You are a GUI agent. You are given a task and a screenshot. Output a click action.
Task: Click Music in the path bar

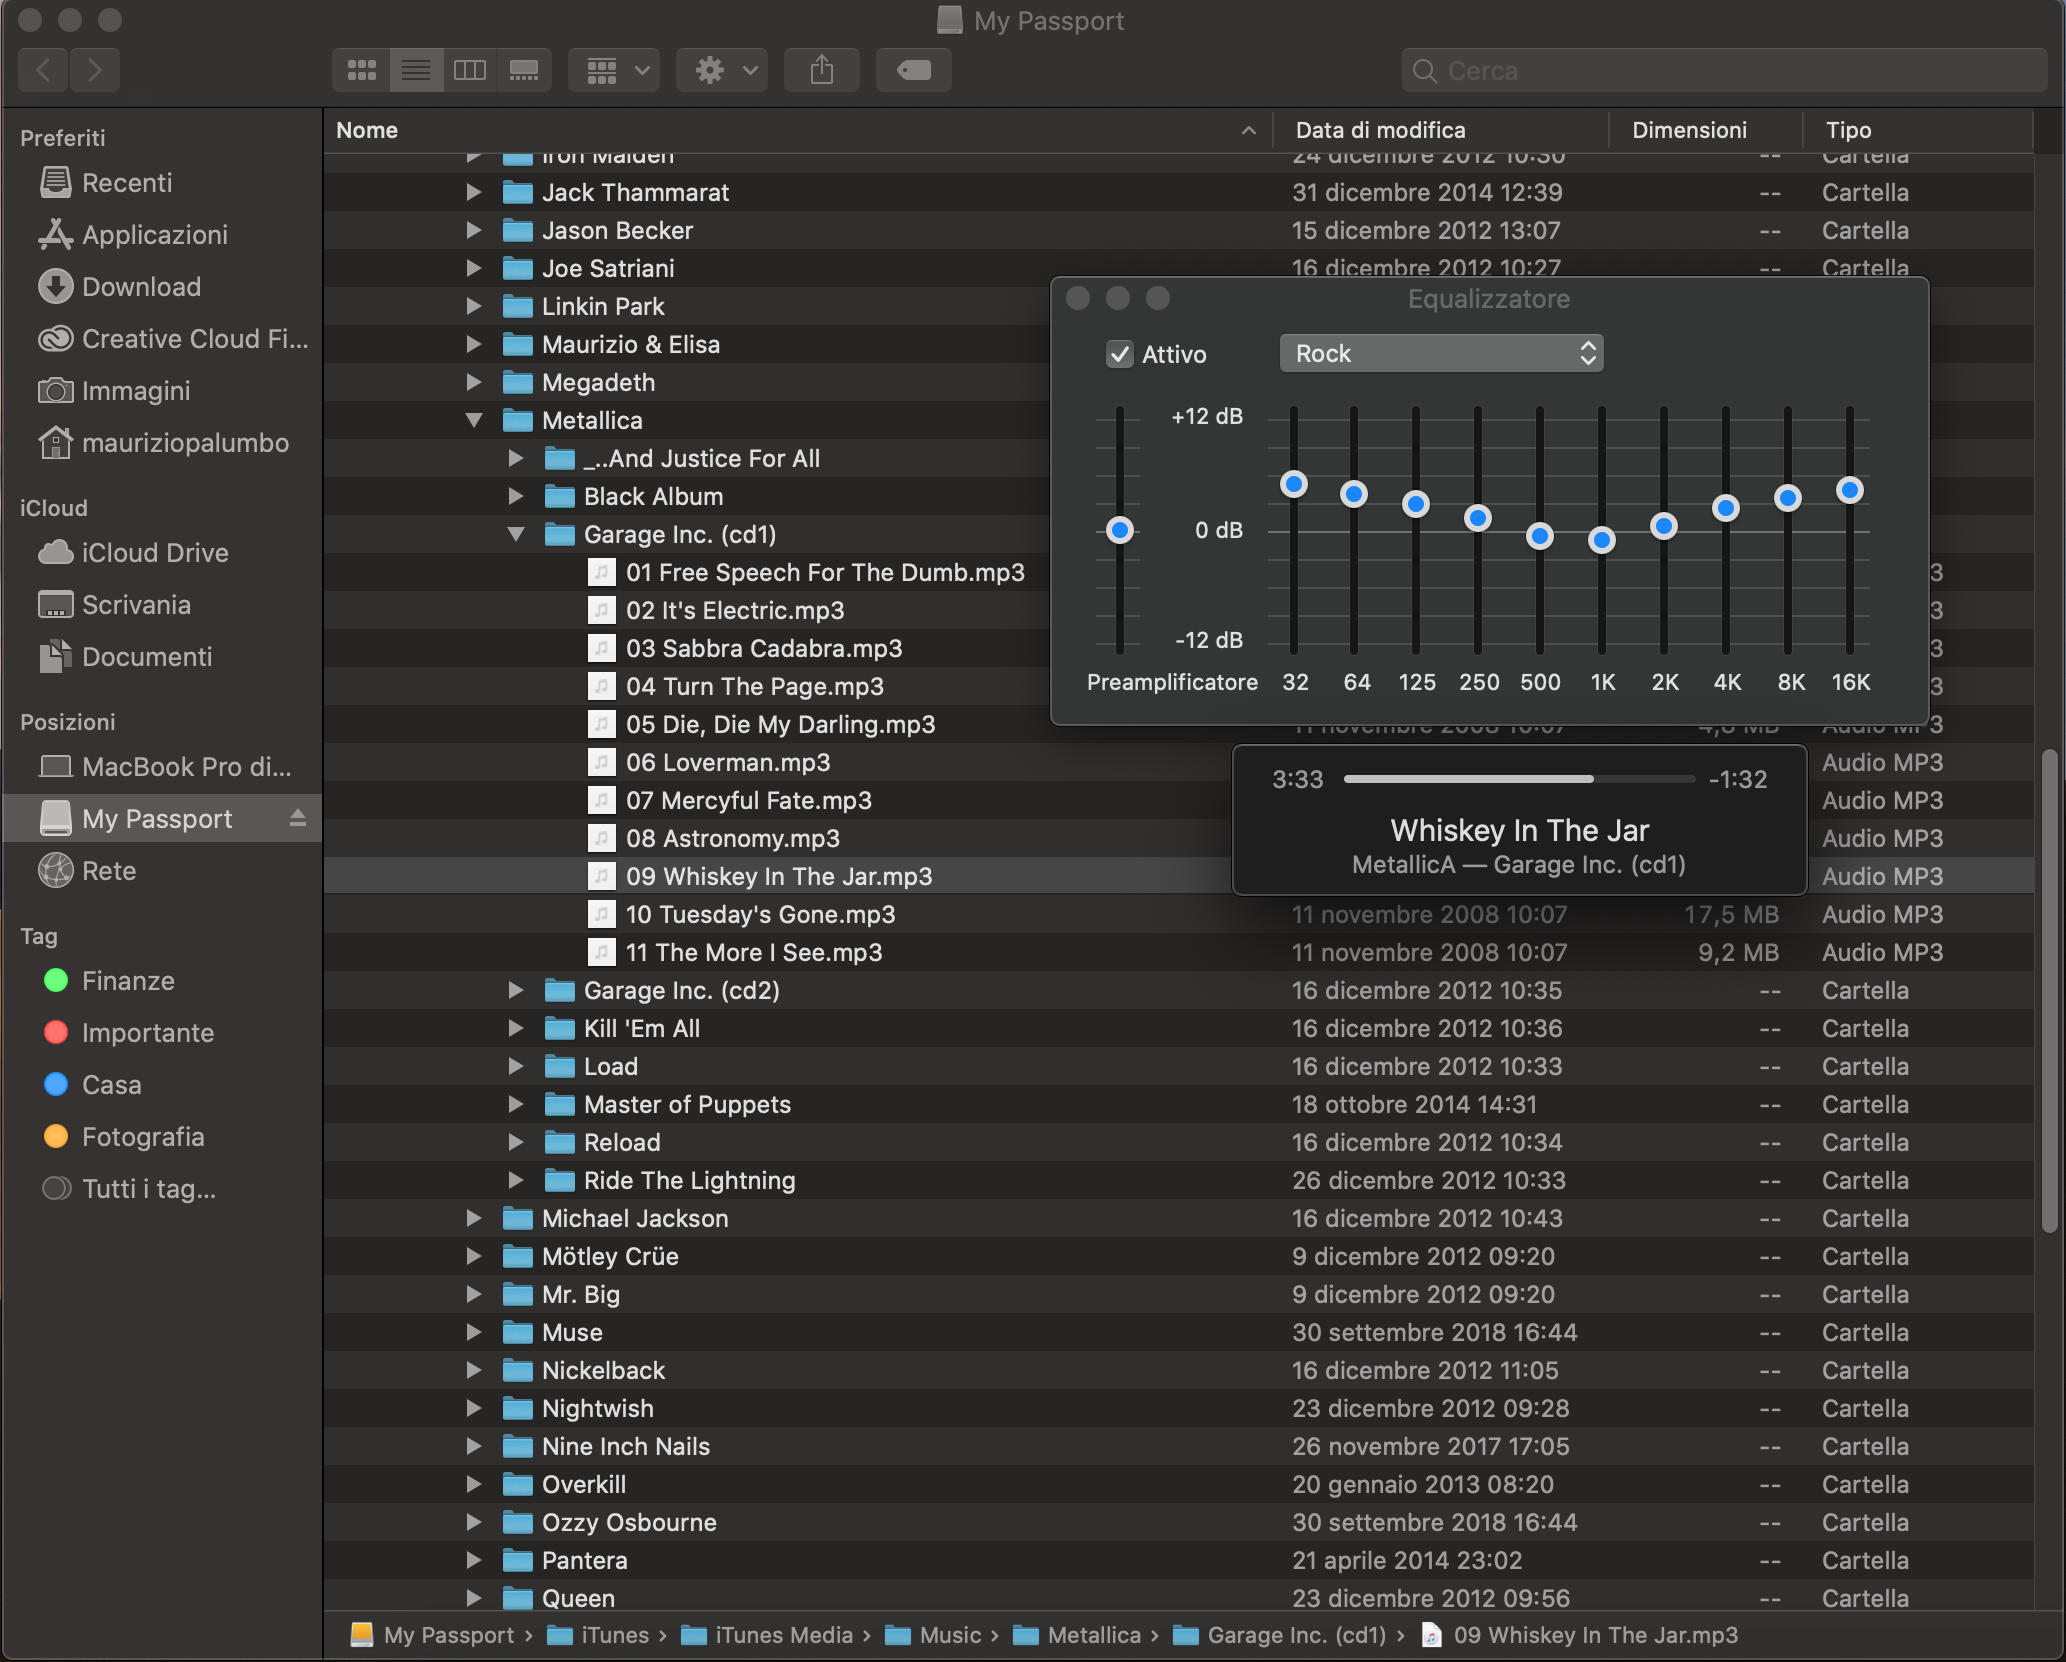point(934,1635)
